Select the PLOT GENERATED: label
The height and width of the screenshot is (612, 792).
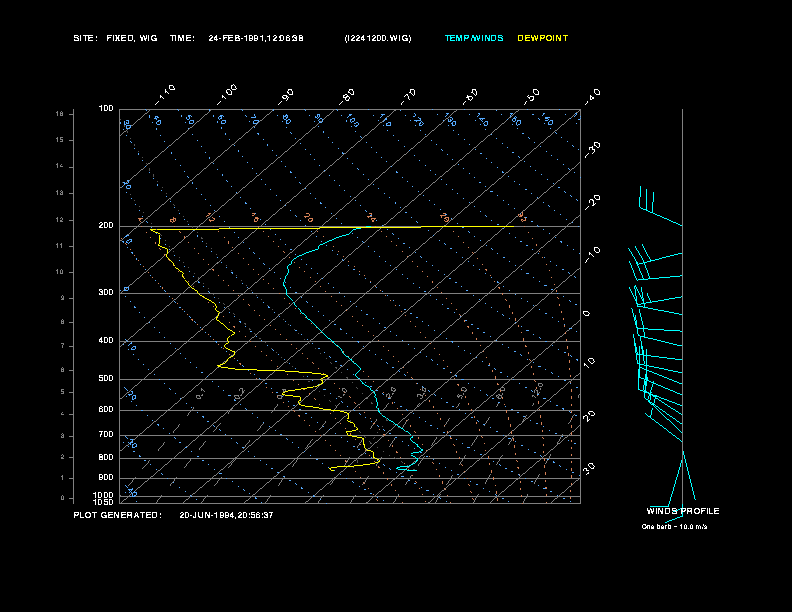point(118,515)
